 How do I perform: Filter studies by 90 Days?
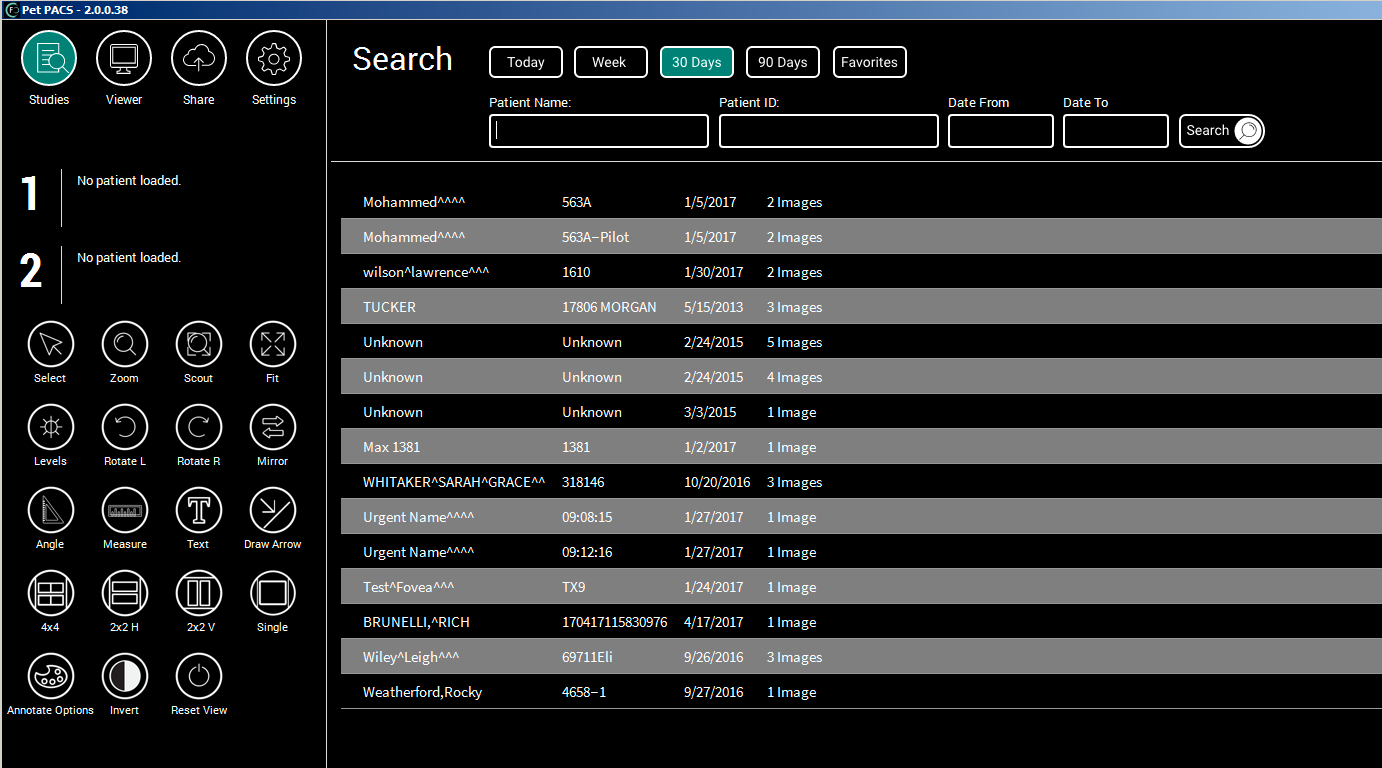(783, 62)
